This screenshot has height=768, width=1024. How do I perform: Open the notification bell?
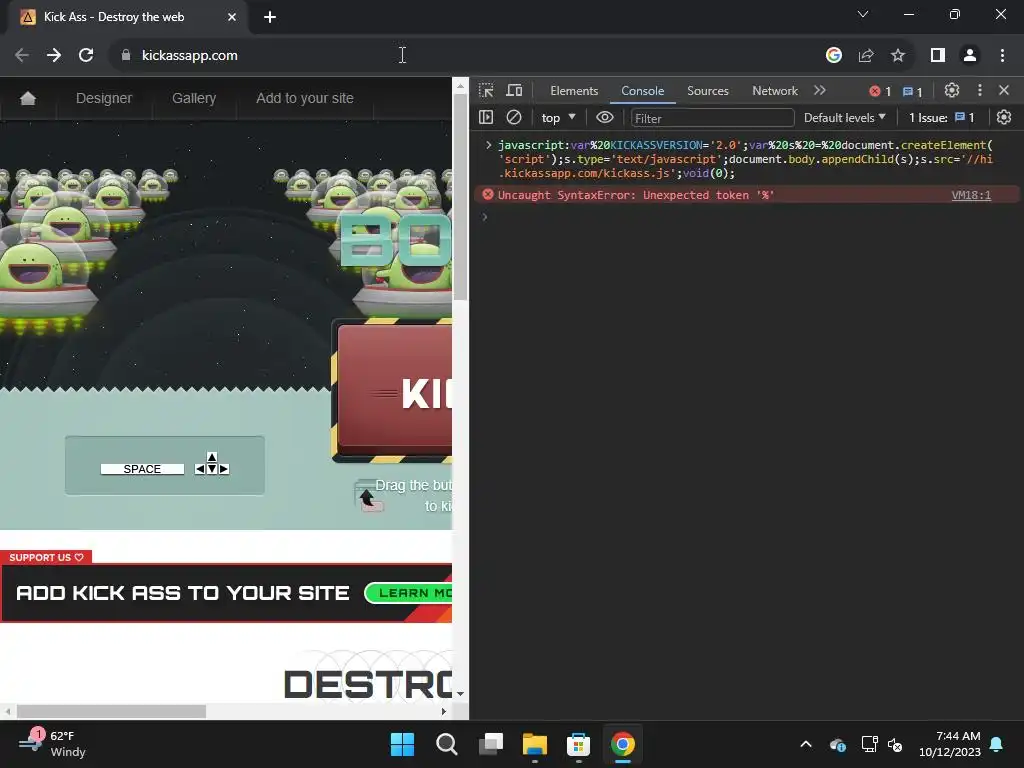[x=997, y=744]
